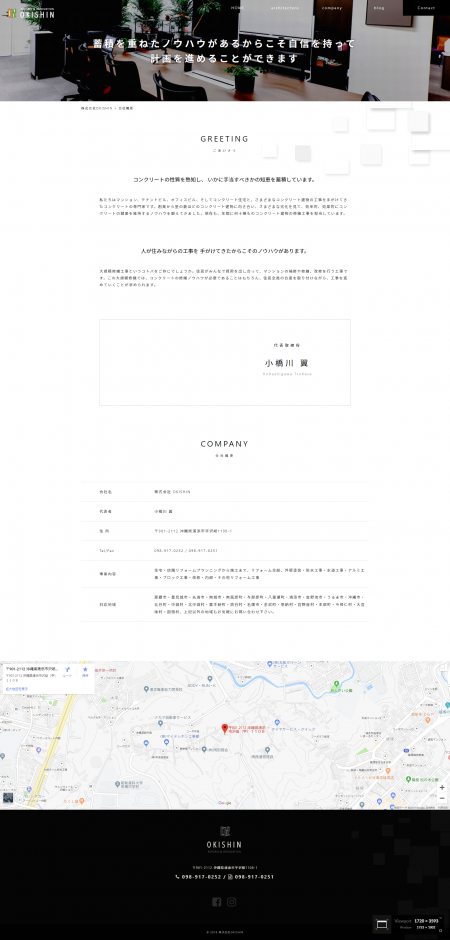Click the OKISHIN logo in the header
This screenshot has height=940, width=450.
pyautogui.click(x=31, y=13)
